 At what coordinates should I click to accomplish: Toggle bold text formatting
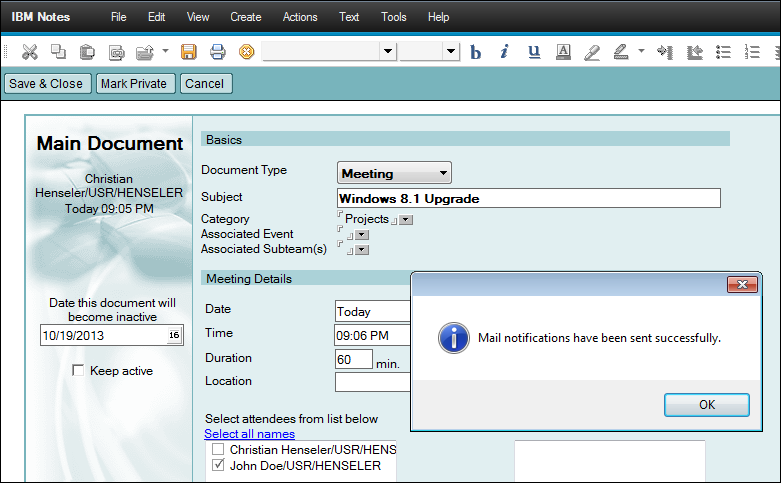(476, 52)
